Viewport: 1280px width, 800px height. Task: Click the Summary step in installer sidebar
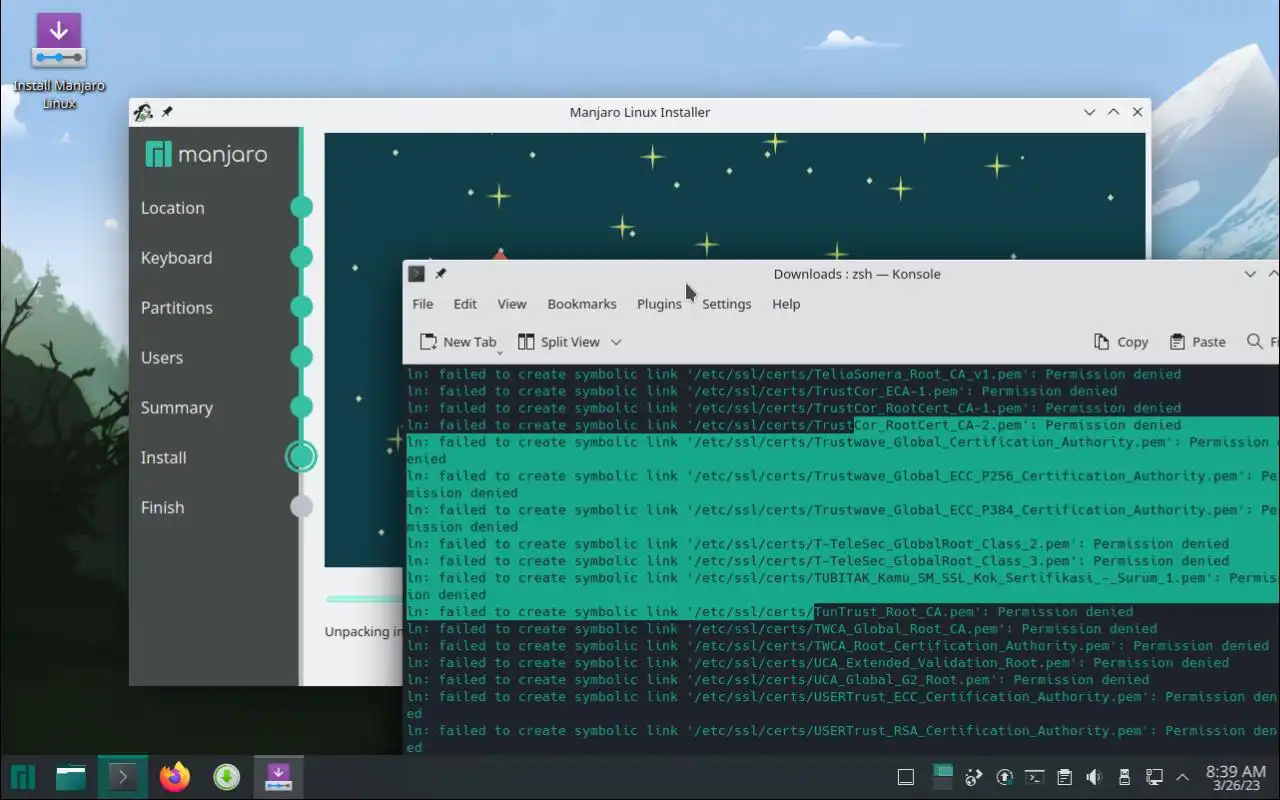(x=176, y=408)
